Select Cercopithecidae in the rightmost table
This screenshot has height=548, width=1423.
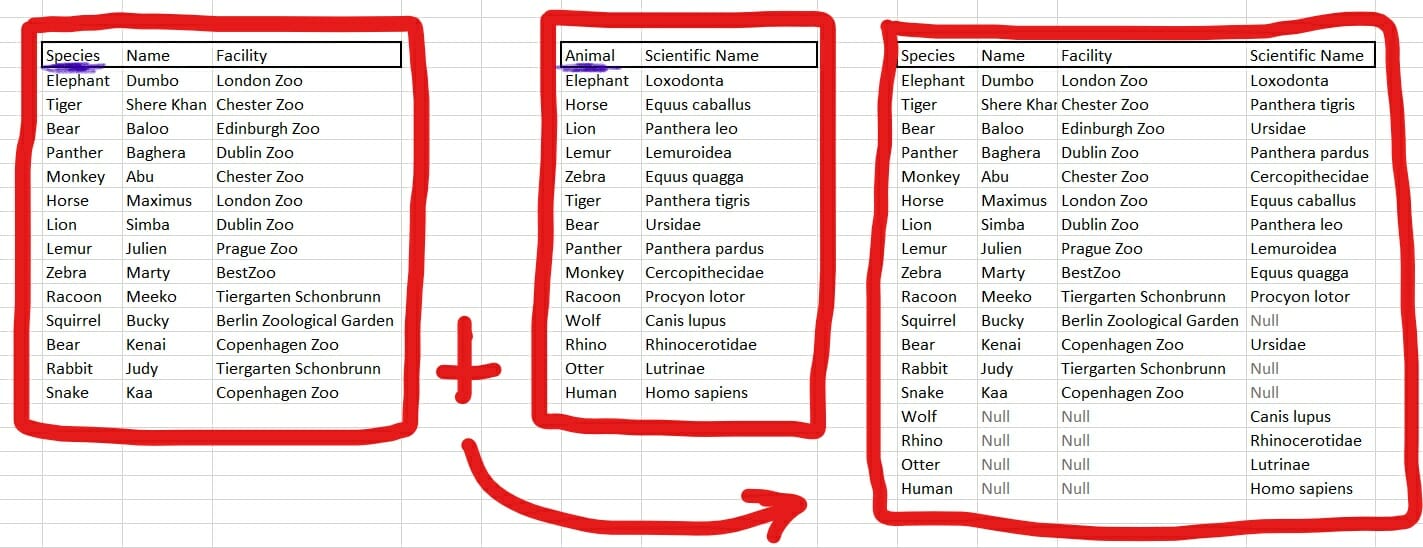[x=1309, y=177]
